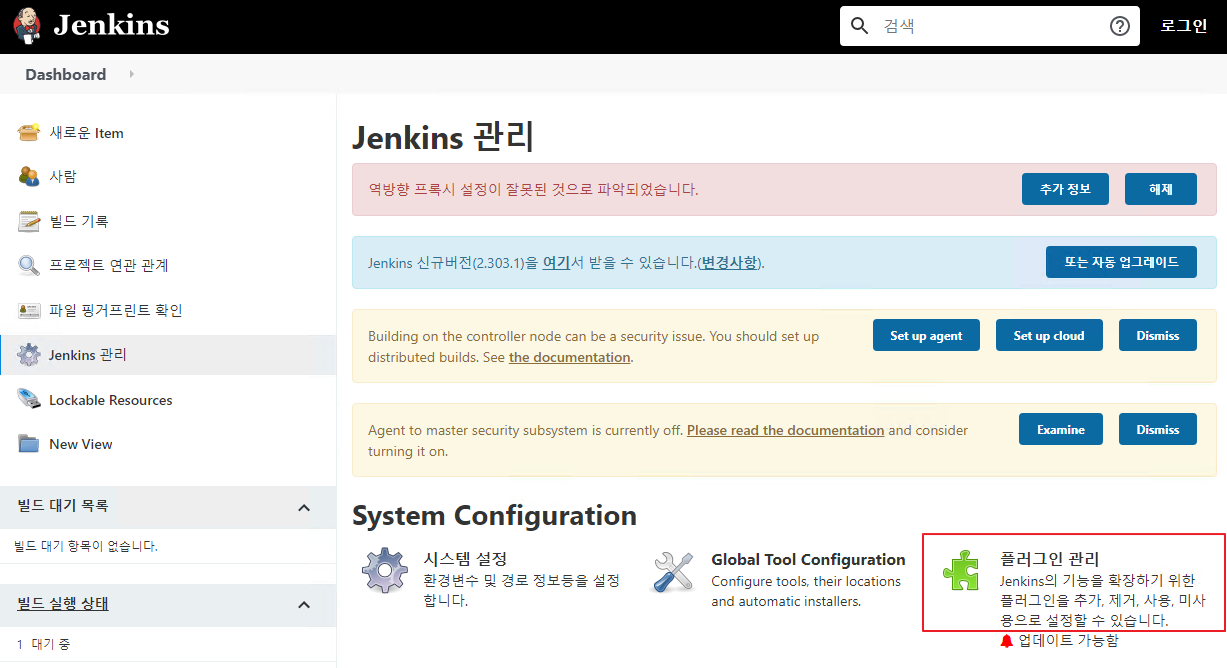Screen dimensions: 1227x668
Task: Open the 변경사항 changelog link
Action: pos(729,263)
